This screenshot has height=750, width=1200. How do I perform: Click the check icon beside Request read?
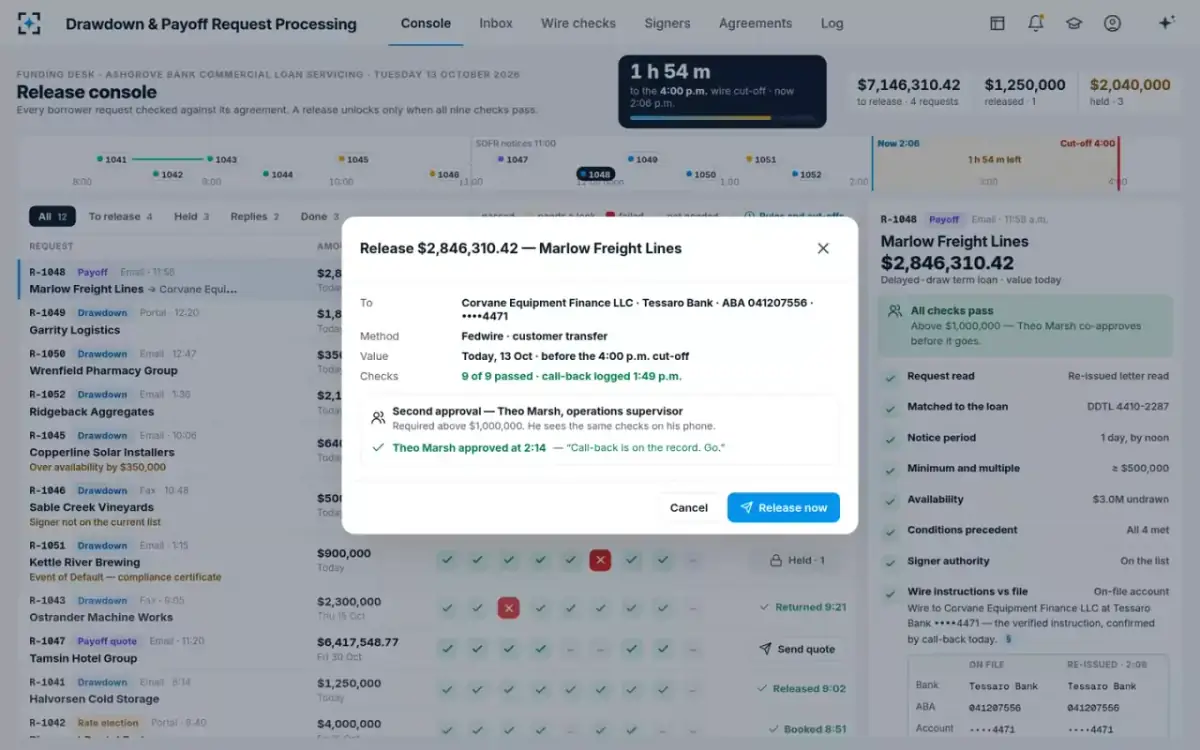click(x=890, y=377)
